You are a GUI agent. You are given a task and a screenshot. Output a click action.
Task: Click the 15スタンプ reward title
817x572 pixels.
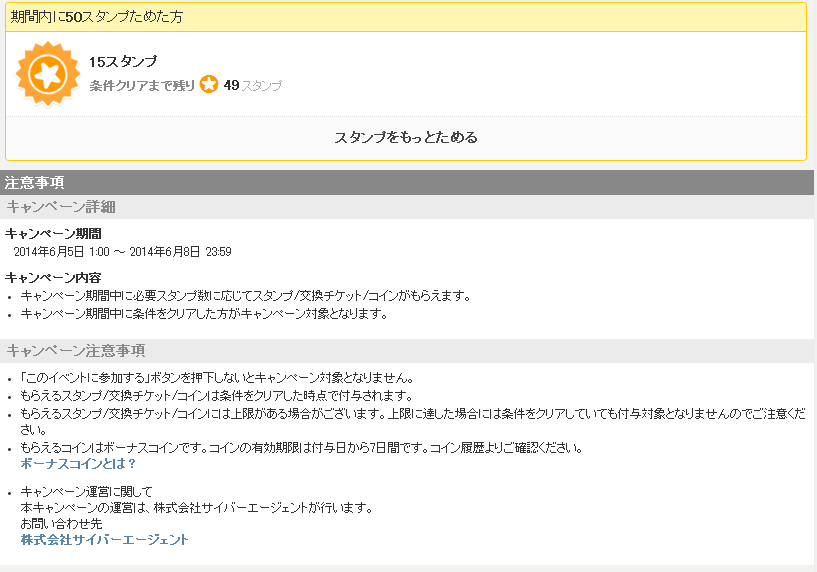[x=123, y=61]
